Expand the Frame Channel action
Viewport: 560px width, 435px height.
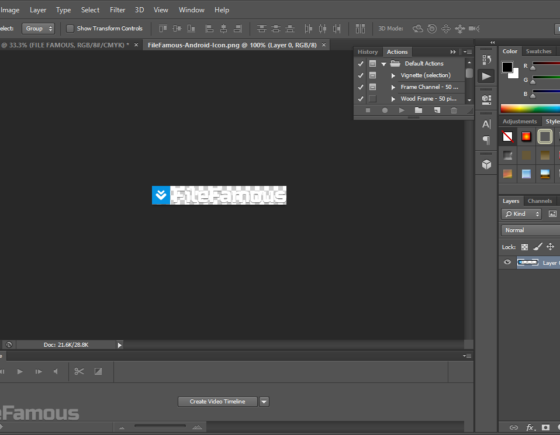393,87
